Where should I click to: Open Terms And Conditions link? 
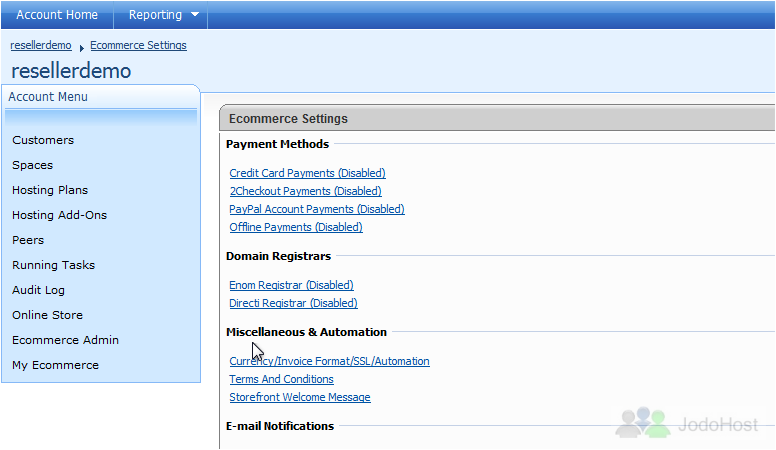282,379
